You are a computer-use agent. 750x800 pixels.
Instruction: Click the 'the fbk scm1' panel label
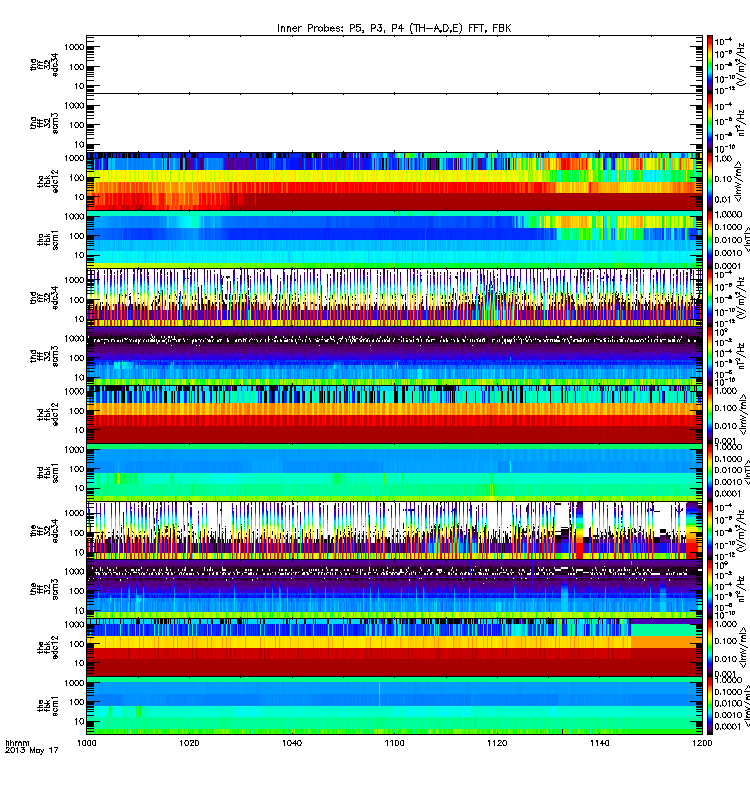pyautogui.click(x=48, y=706)
